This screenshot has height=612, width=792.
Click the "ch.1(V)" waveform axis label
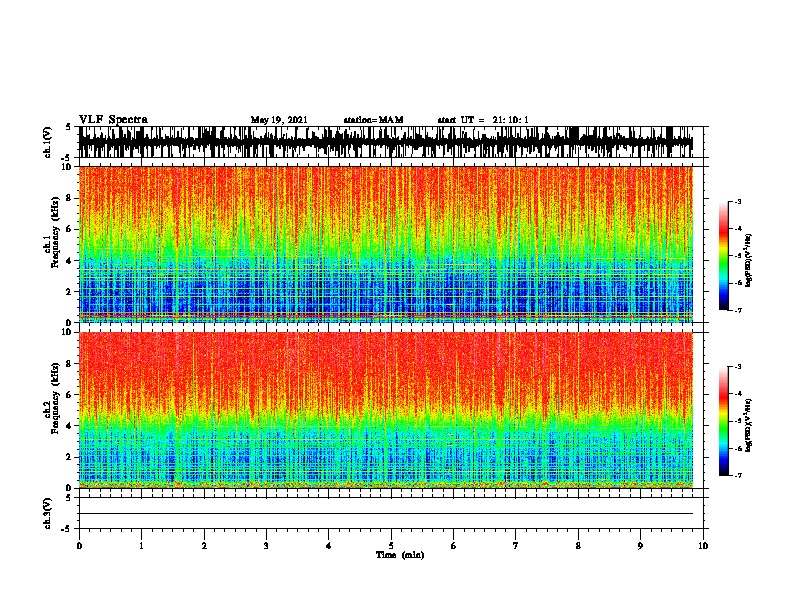click(x=48, y=142)
